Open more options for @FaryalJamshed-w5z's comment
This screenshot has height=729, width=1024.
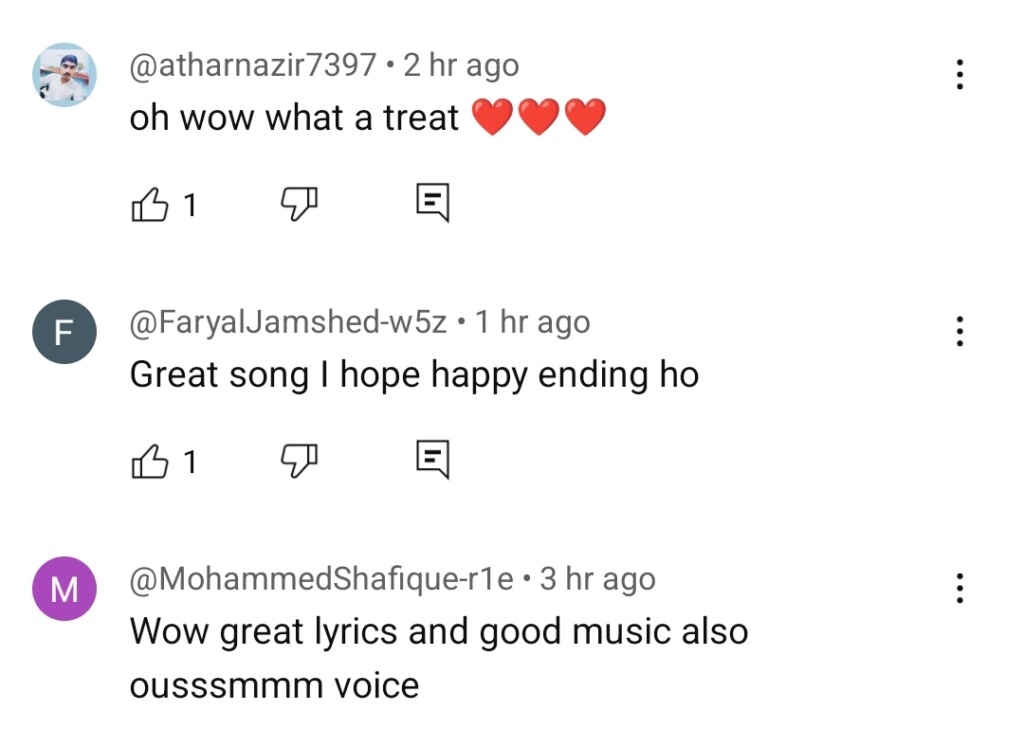(959, 331)
